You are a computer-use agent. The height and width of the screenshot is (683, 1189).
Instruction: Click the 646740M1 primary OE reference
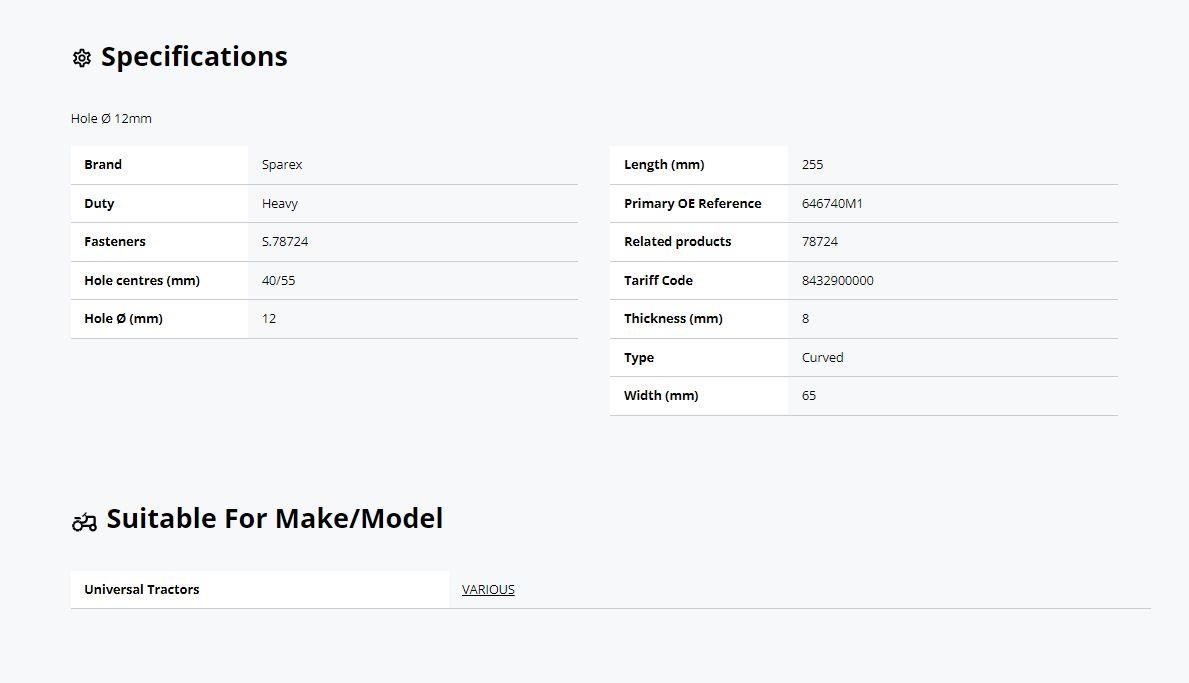coord(832,204)
